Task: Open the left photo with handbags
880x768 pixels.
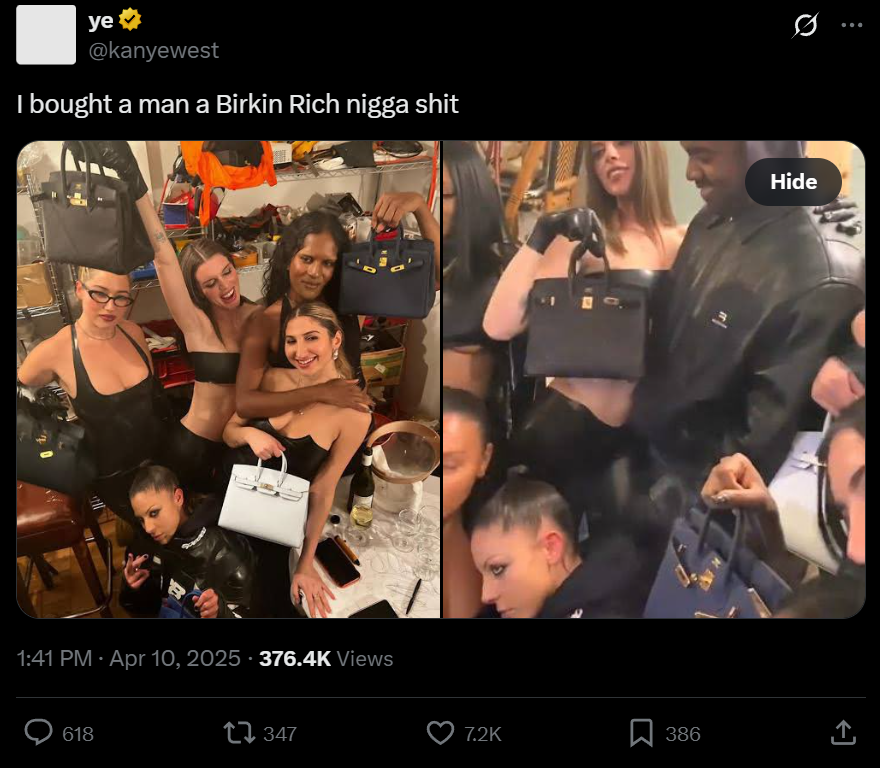Action: tap(228, 380)
